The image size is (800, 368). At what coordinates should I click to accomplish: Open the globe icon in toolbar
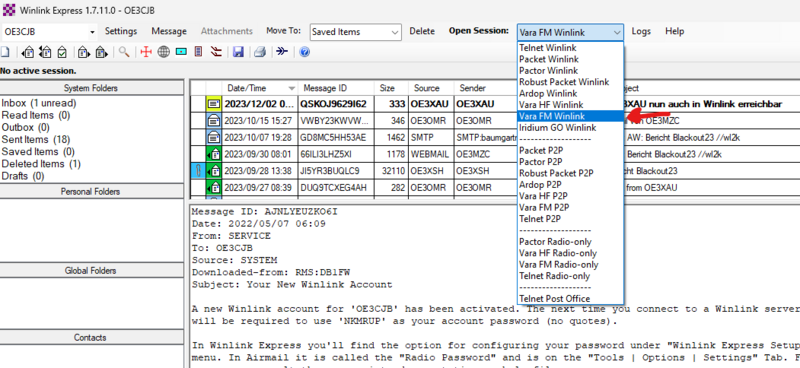tap(163, 52)
